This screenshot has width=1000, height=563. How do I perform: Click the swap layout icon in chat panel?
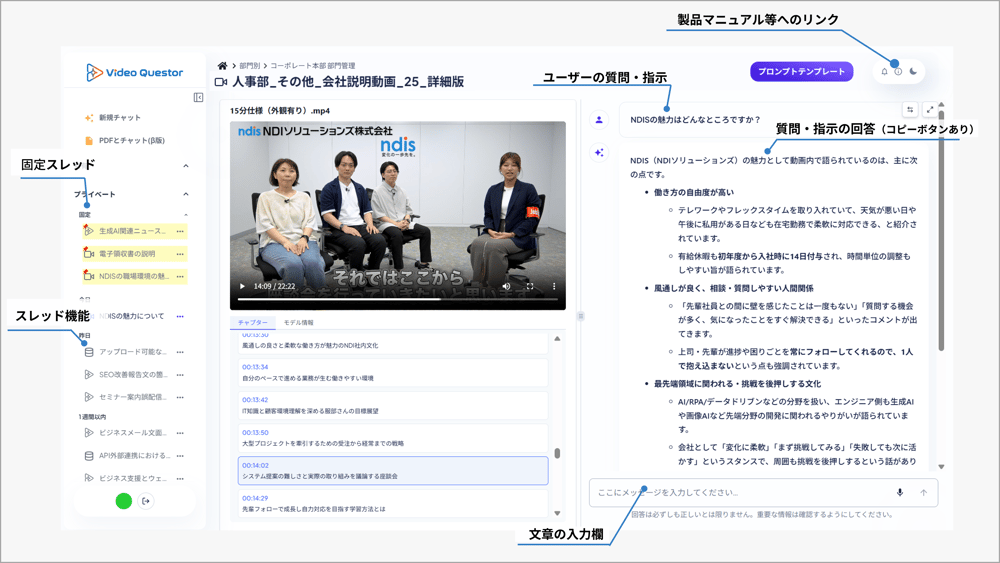[910, 110]
